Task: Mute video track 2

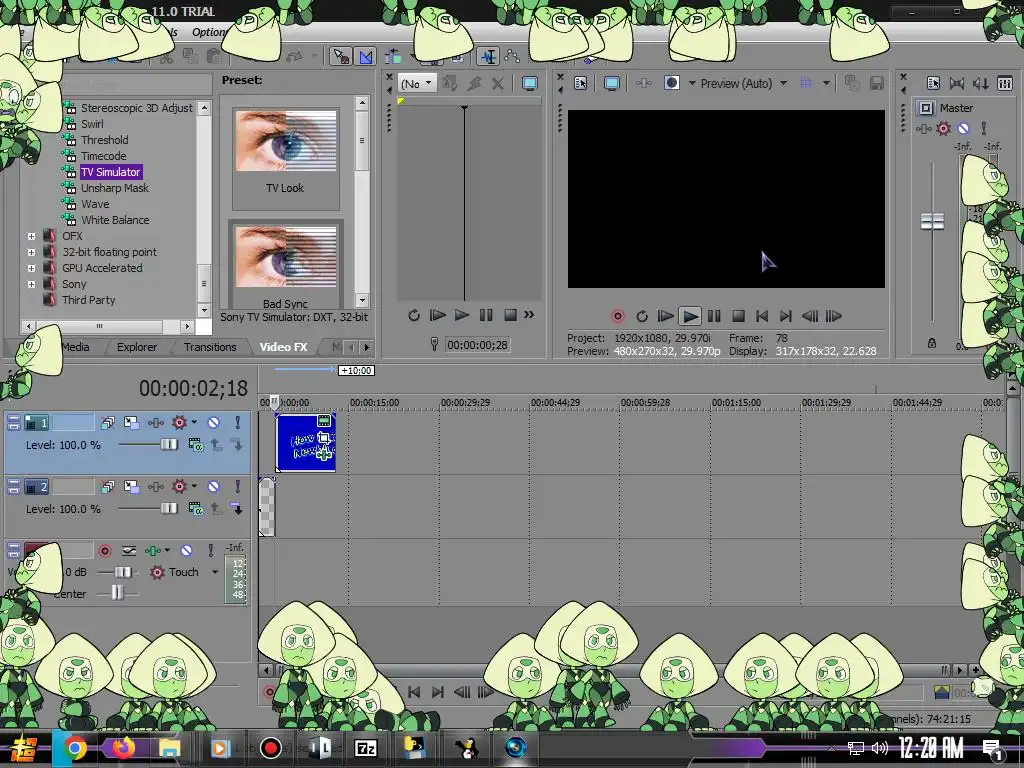Action: click(x=214, y=487)
